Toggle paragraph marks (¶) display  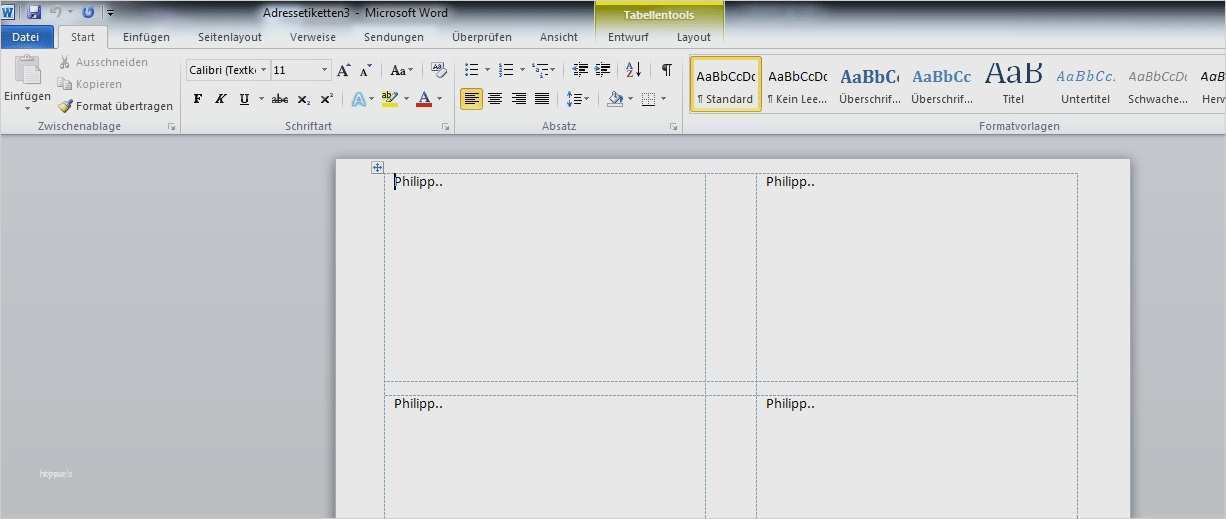click(x=666, y=70)
